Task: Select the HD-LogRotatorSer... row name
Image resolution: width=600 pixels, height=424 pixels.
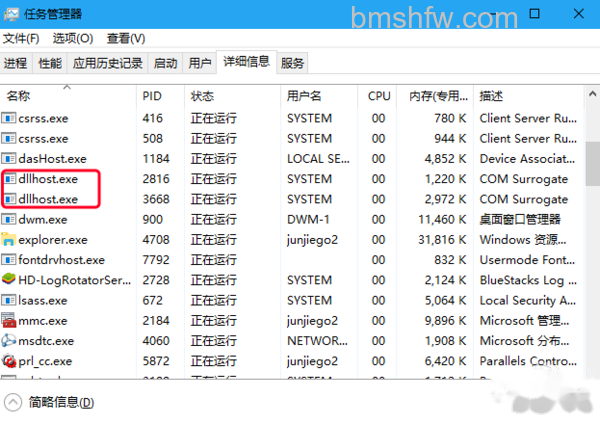Action: coord(75,280)
